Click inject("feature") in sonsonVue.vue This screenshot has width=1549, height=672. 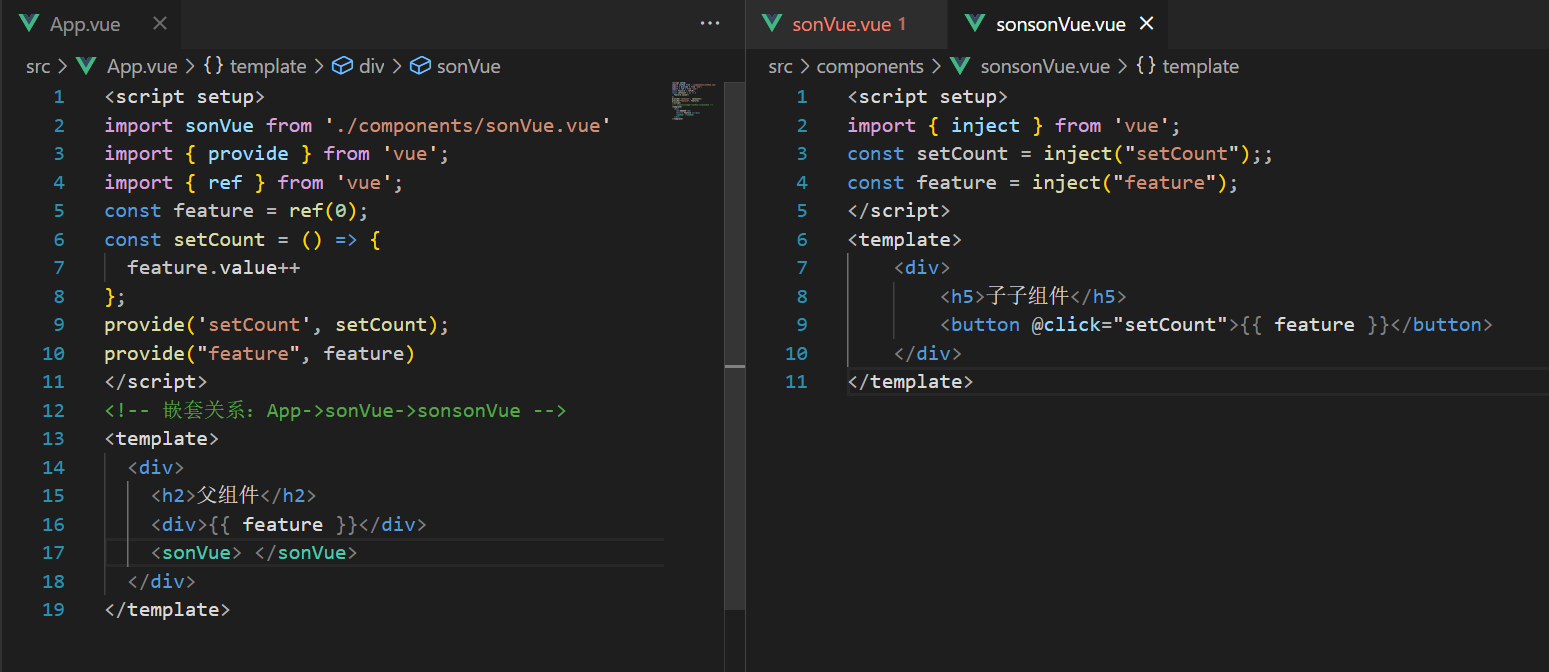pyautogui.click(x=1130, y=183)
